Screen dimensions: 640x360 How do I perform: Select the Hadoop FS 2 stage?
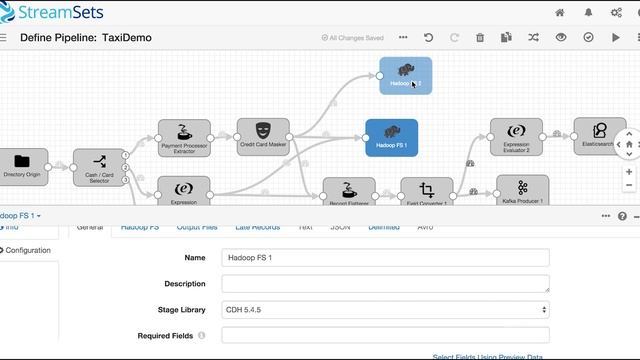coord(406,76)
